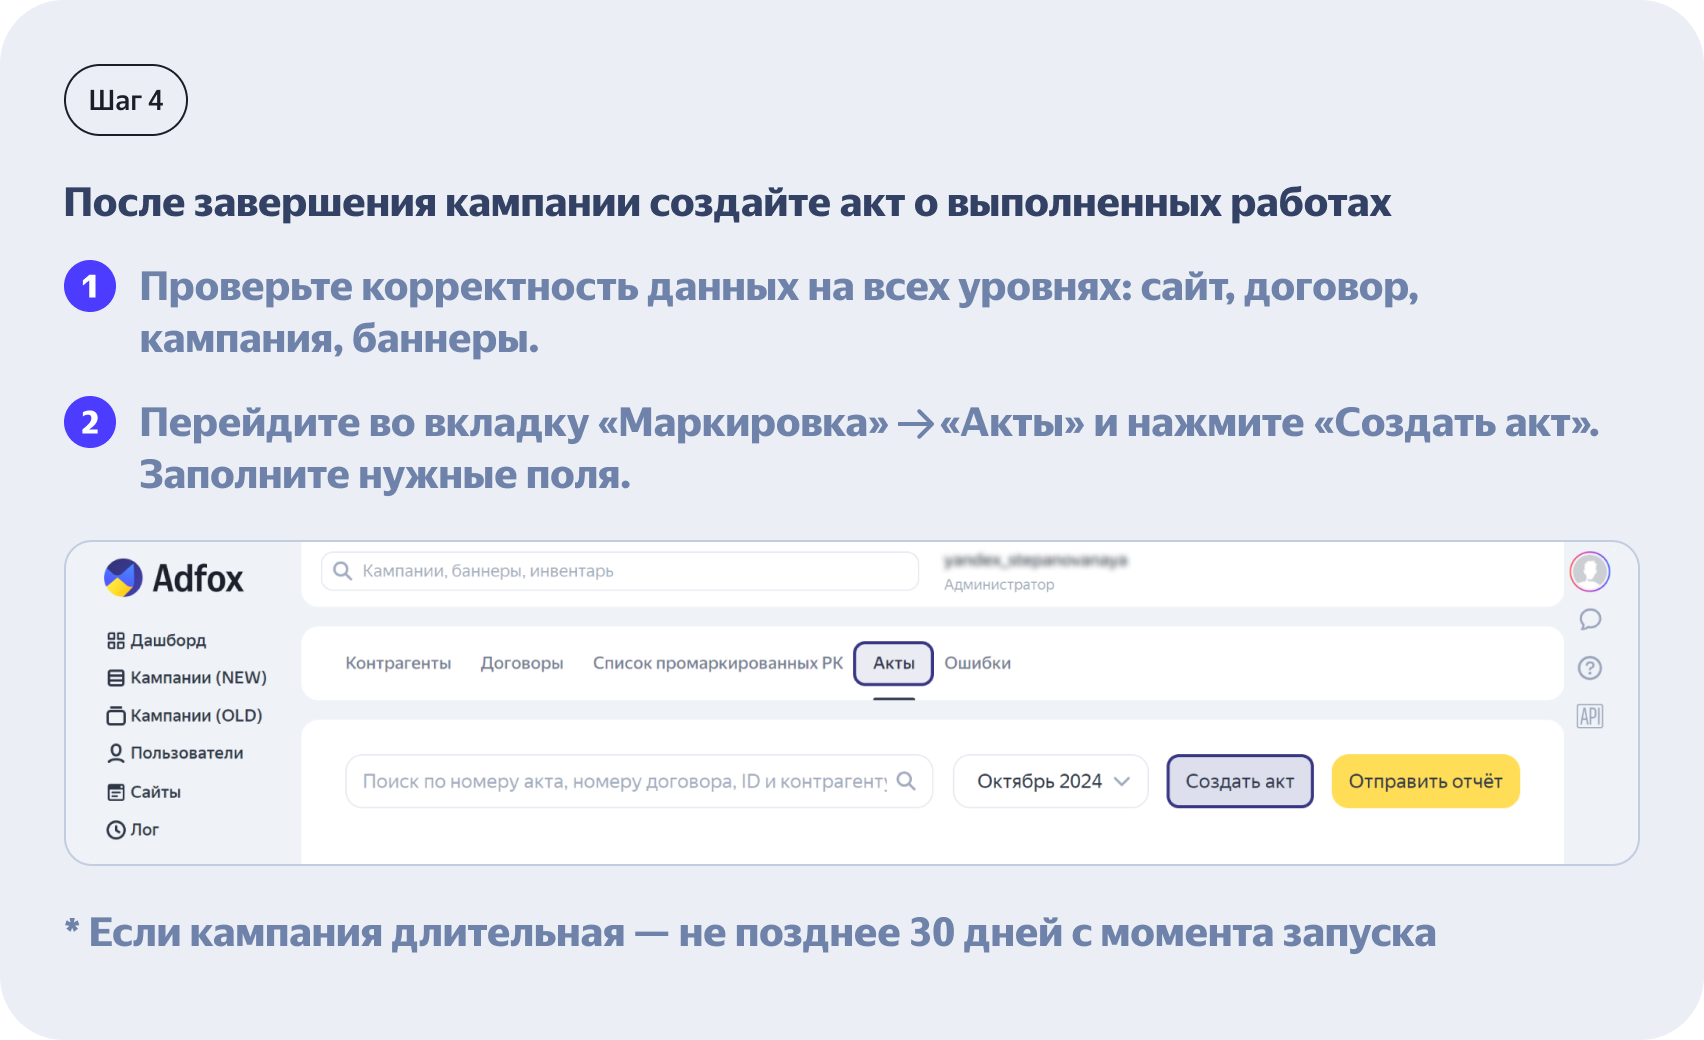Click the Кампании (OLD) folder icon

(116, 716)
